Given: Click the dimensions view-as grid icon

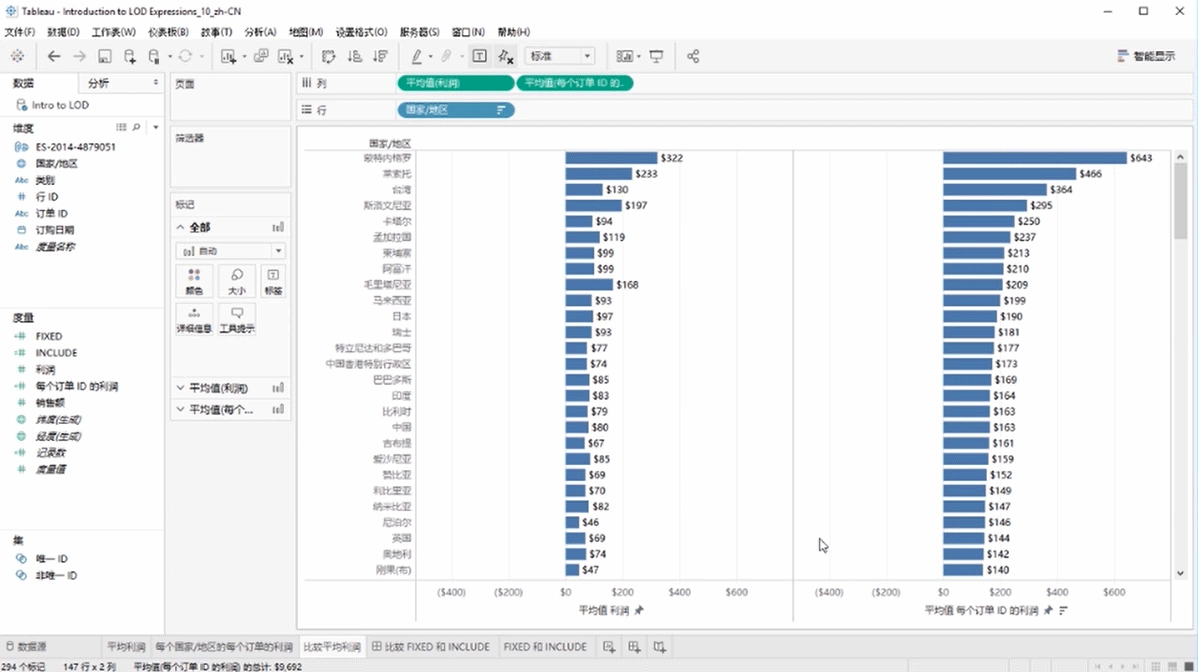Looking at the screenshot, I should point(121,128).
